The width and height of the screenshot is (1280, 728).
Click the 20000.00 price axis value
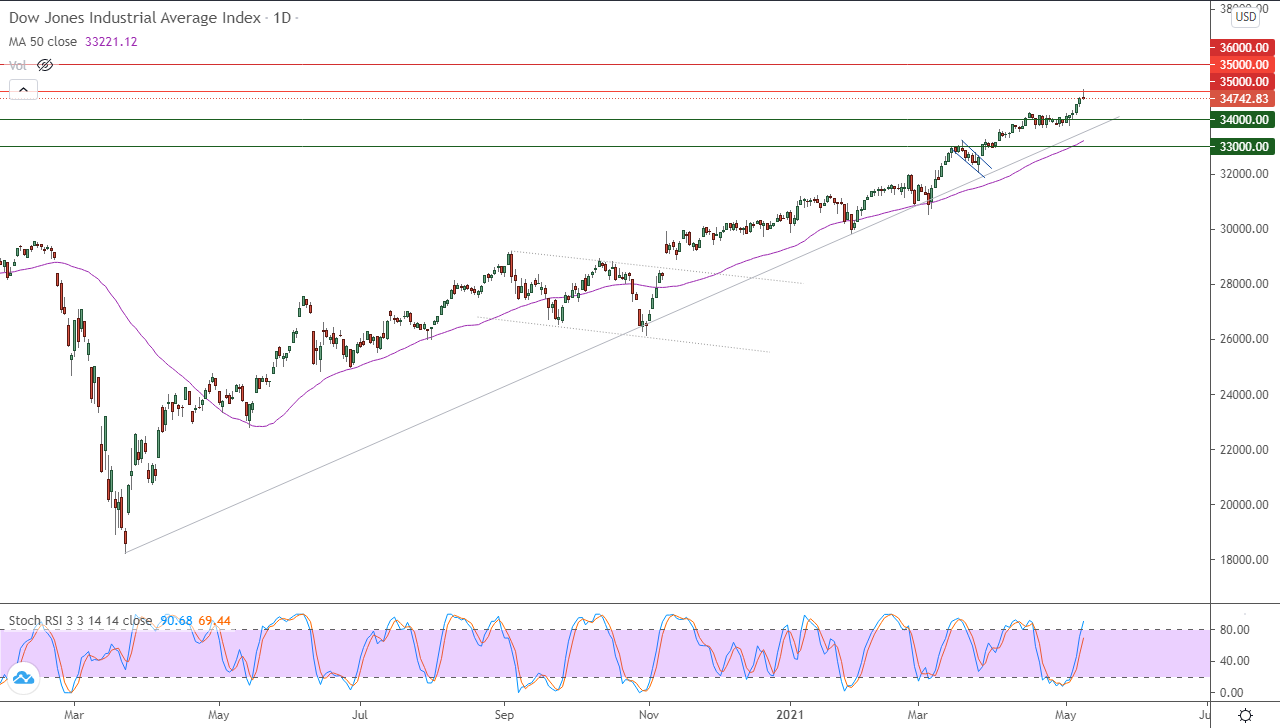(1243, 505)
